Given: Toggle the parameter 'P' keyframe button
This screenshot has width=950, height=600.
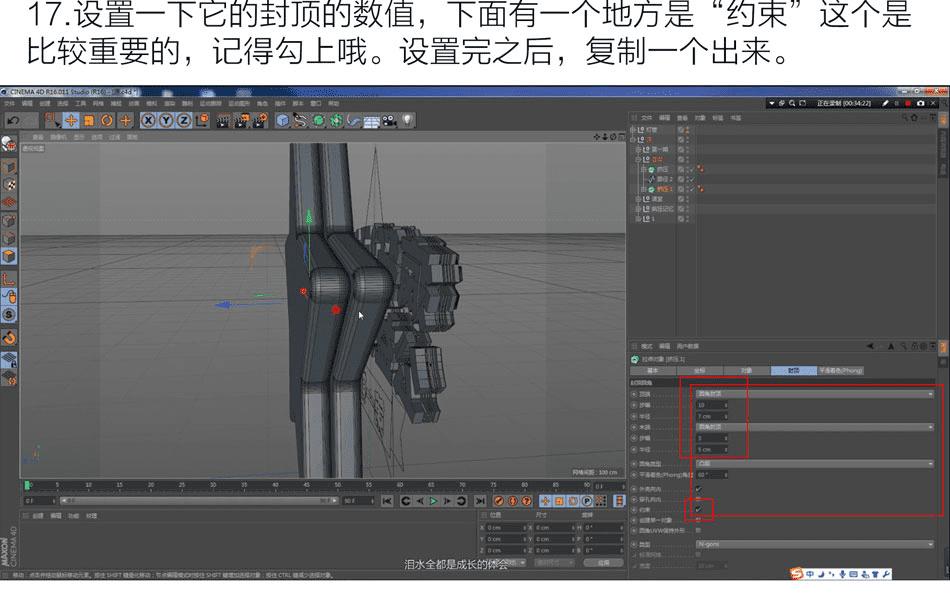Looking at the screenshot, I should 586,501.
